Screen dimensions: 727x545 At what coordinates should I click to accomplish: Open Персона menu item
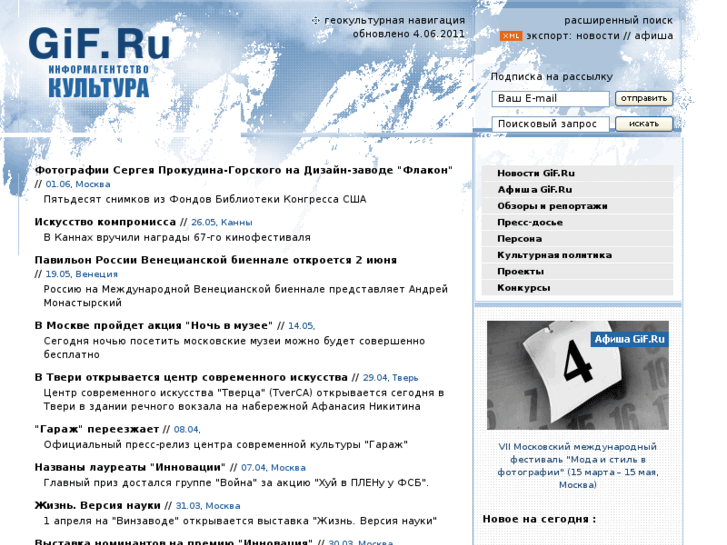(577, 239)
